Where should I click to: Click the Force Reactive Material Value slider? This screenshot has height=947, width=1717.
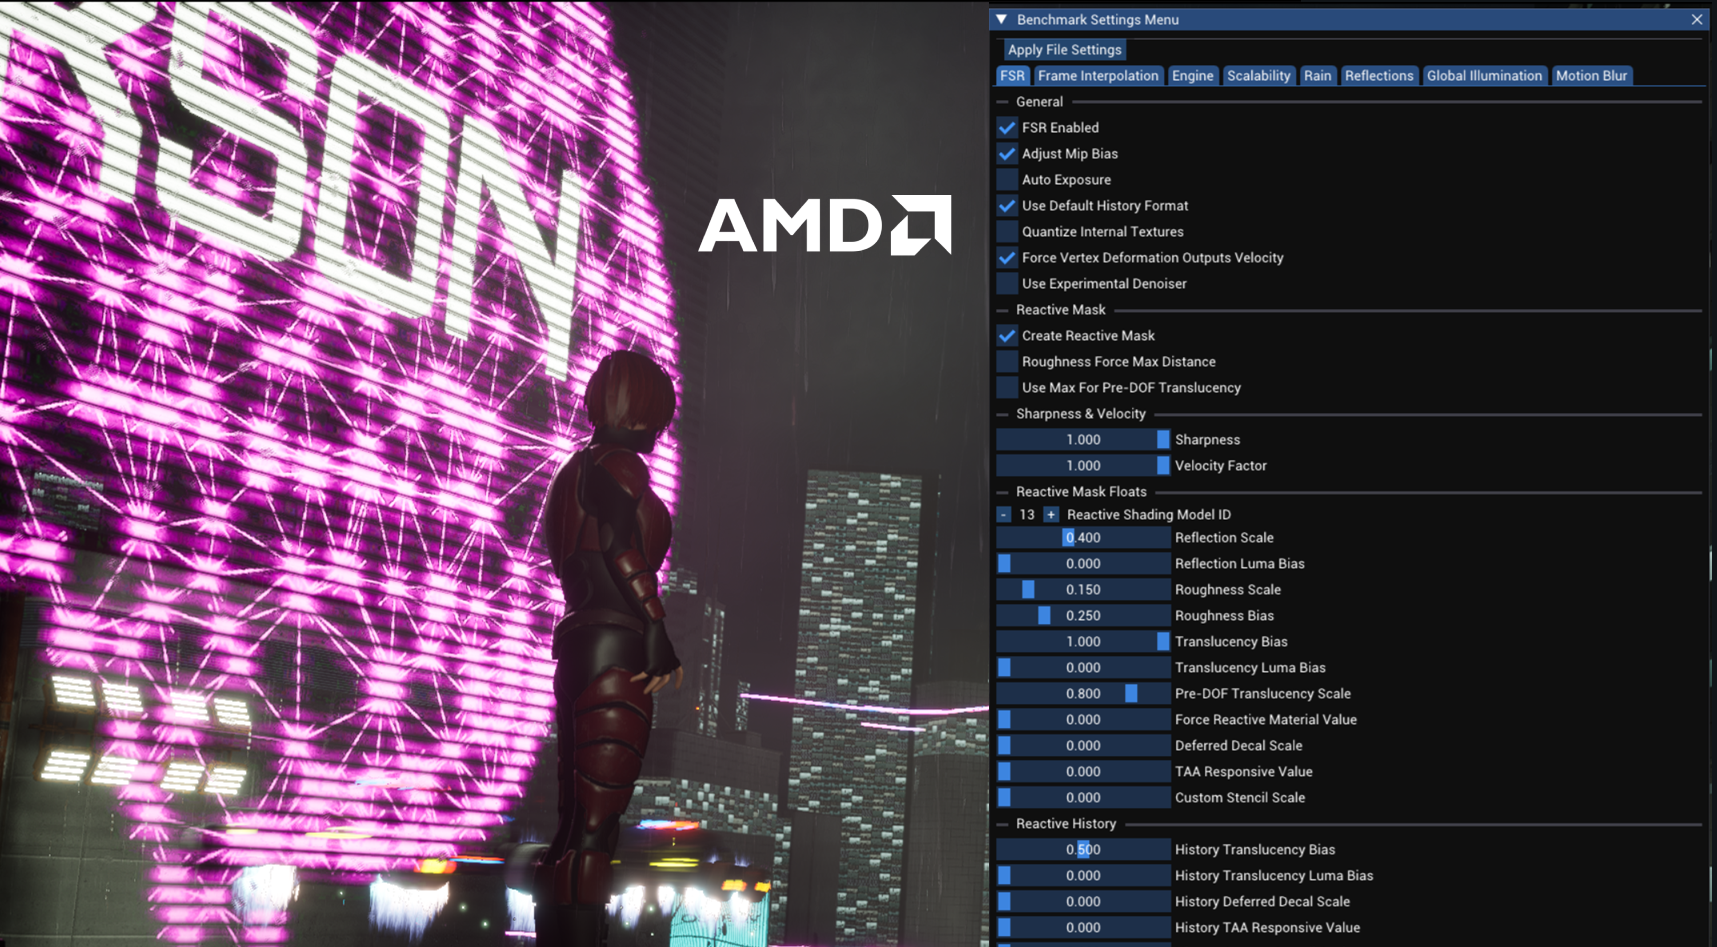pos(1083,719)
